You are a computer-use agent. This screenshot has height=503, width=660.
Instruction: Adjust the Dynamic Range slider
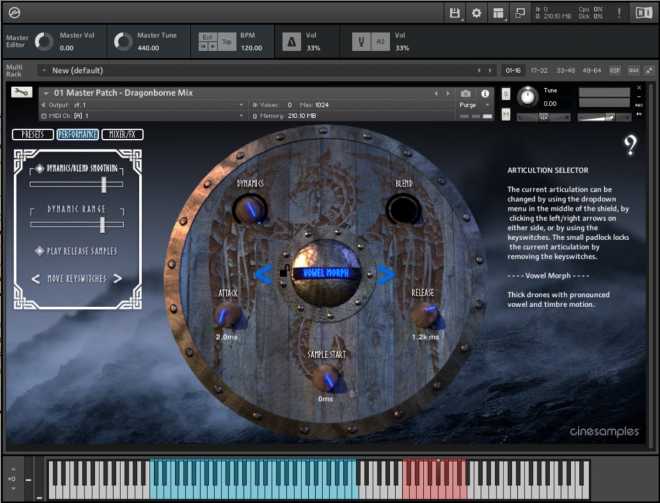pos(77,225)
